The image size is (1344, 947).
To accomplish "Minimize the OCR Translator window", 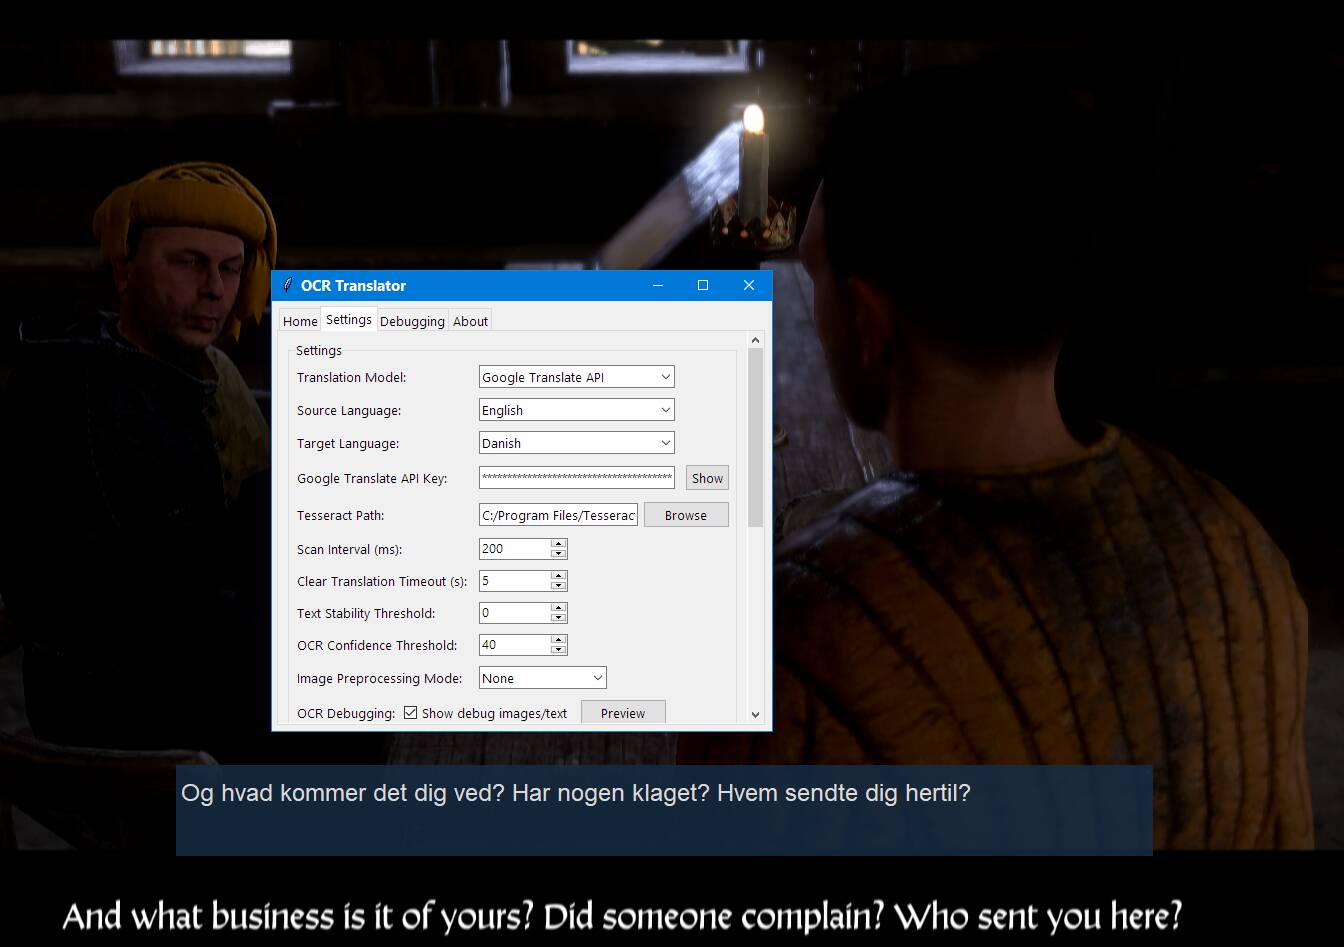I will point(658,285).
